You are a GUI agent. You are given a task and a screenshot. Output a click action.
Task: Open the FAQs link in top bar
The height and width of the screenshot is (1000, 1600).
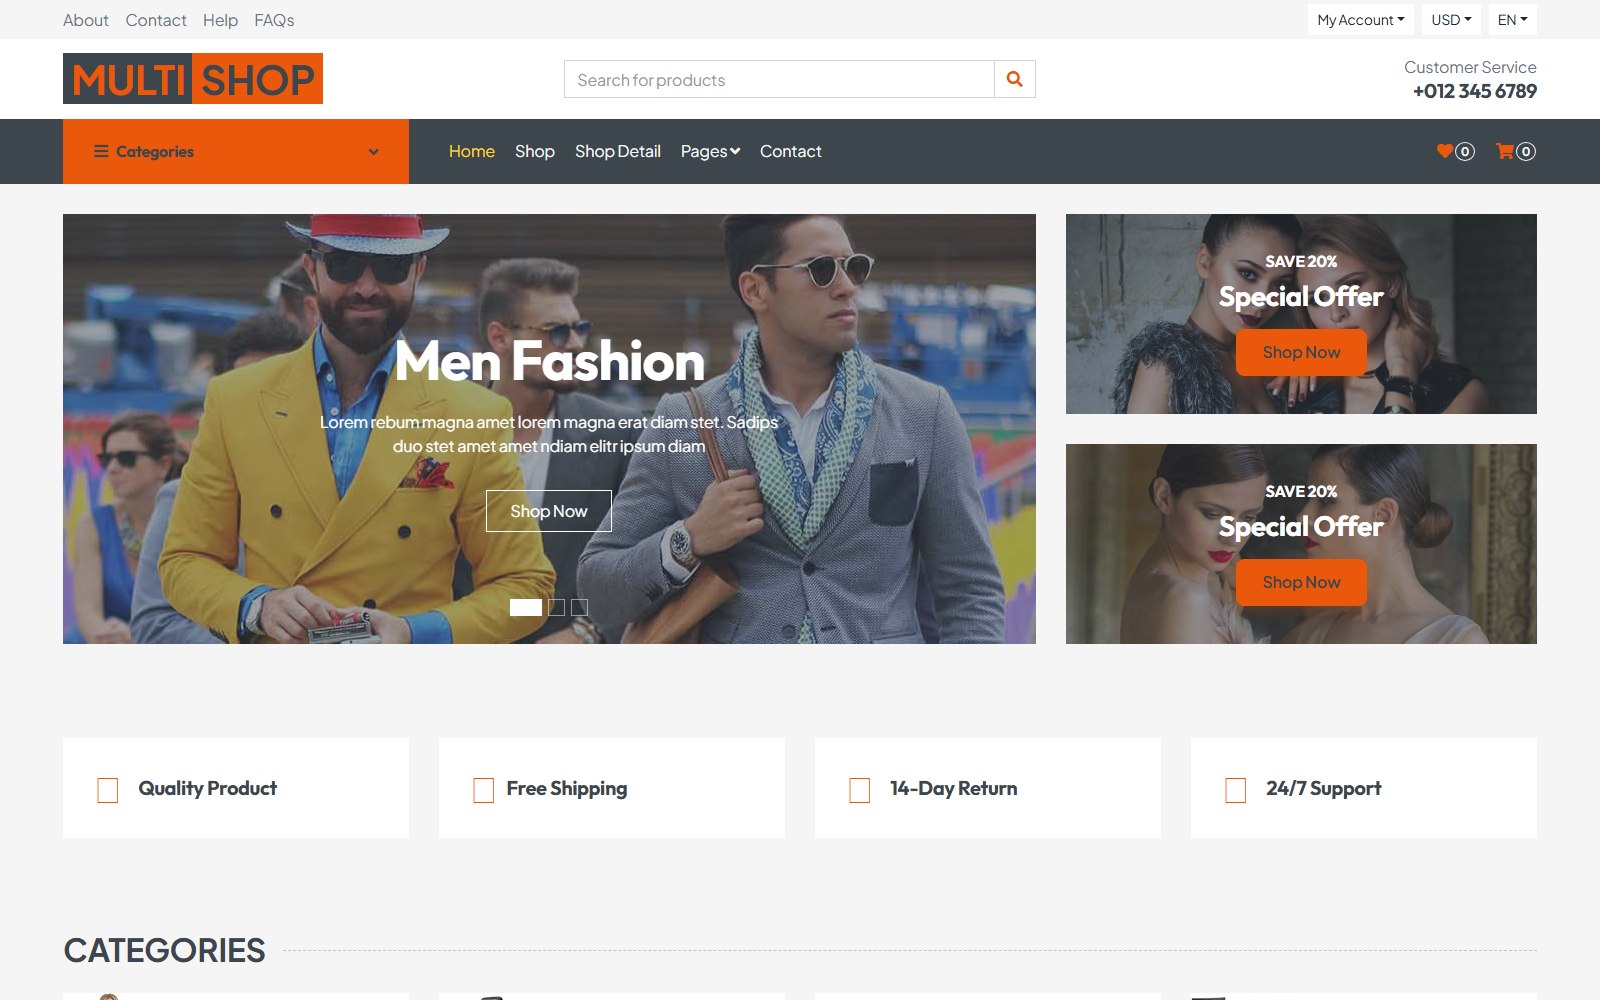coord(274,20)
